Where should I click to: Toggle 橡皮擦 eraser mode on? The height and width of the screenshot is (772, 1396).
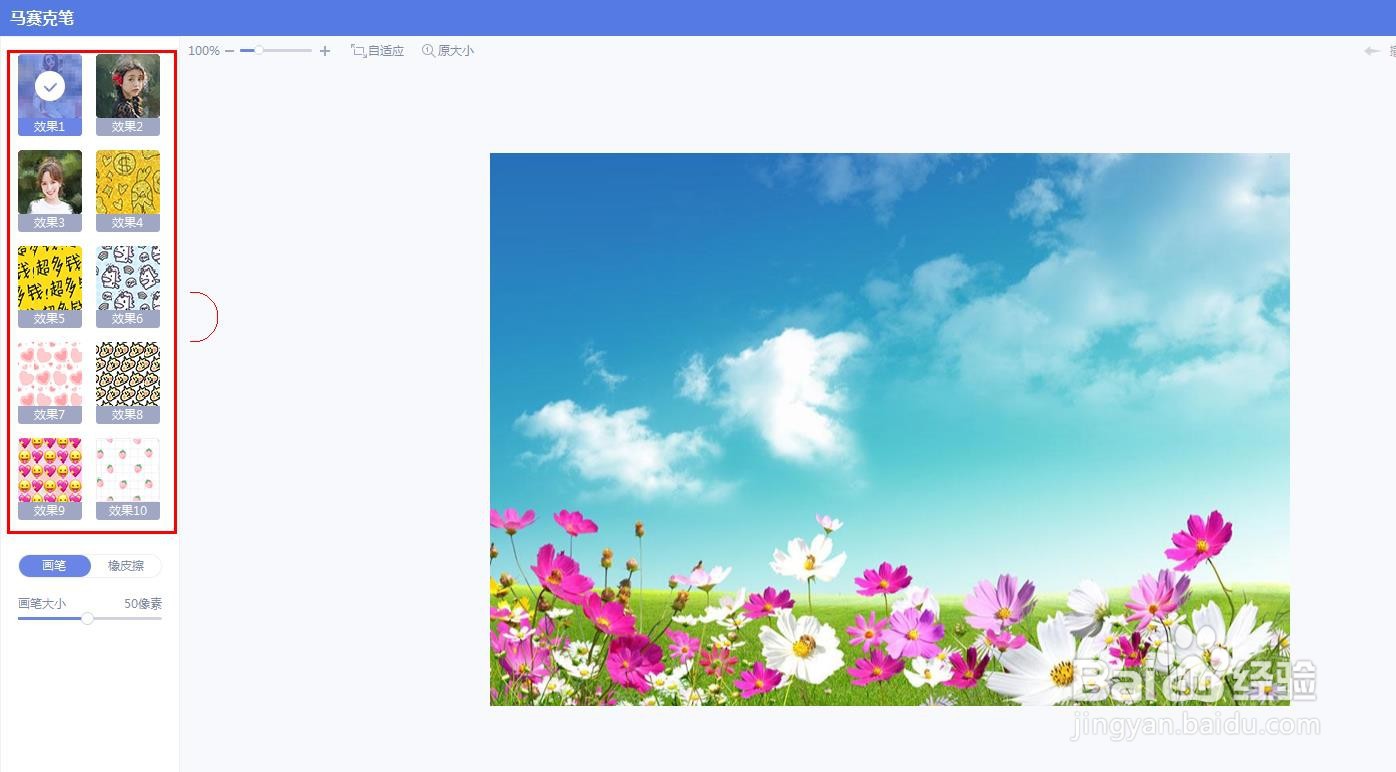[x=125, y=565]
